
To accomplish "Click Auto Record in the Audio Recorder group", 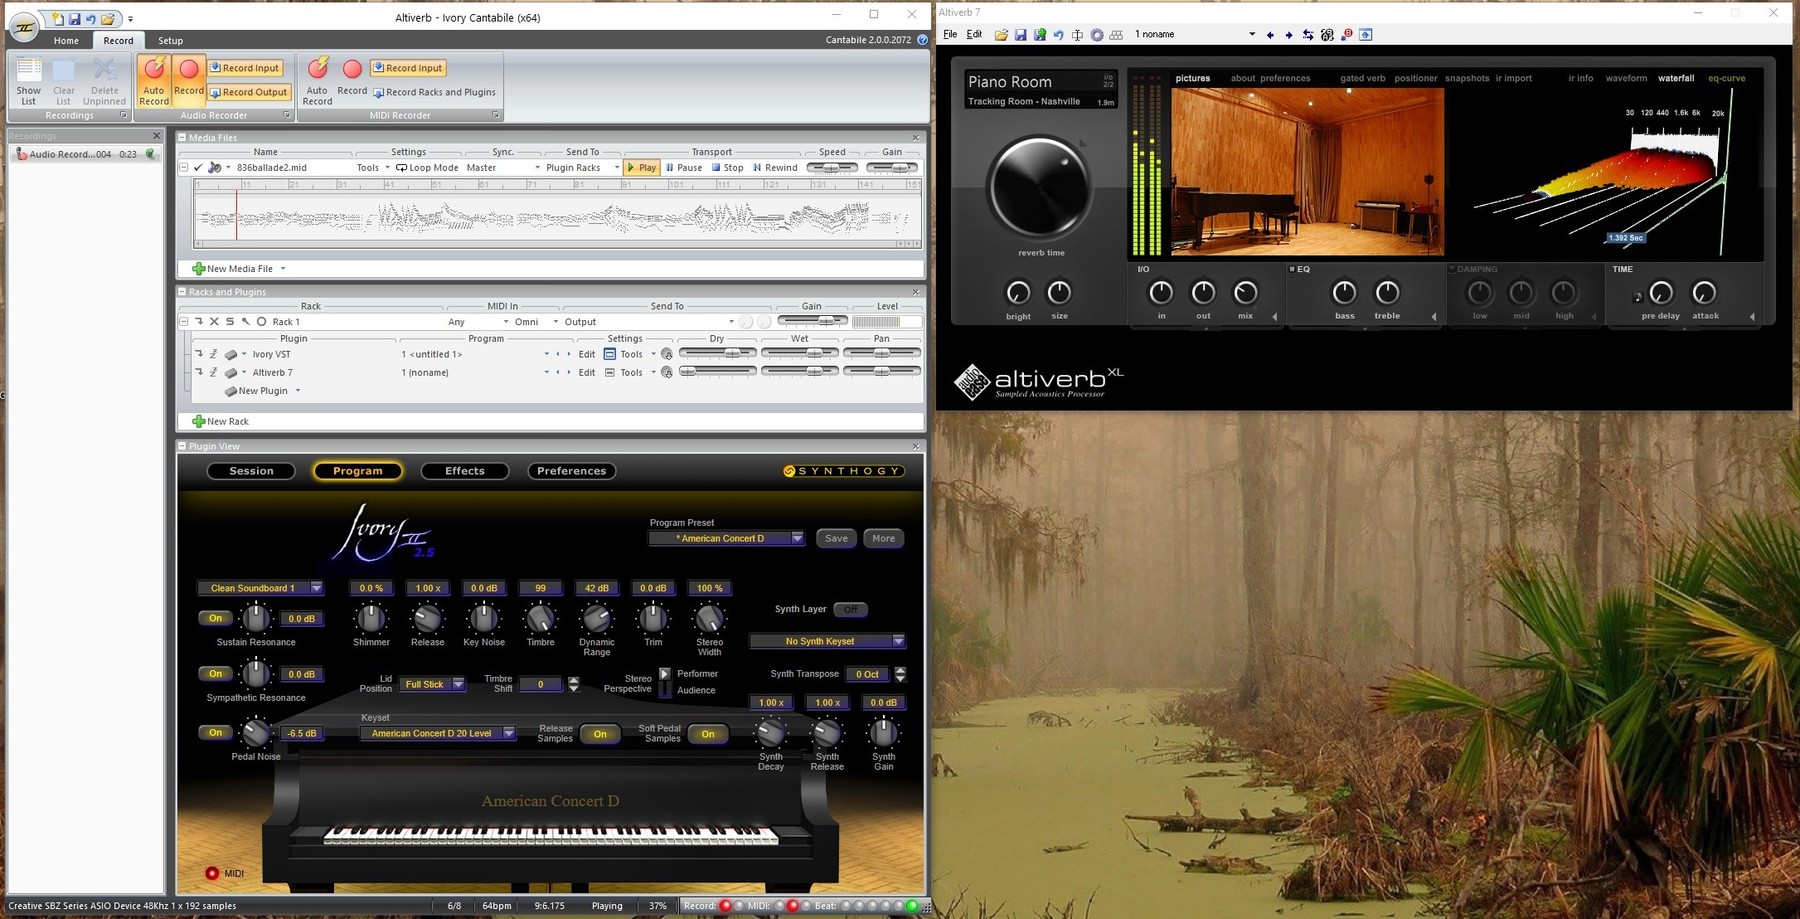I will tap(153, 80).
